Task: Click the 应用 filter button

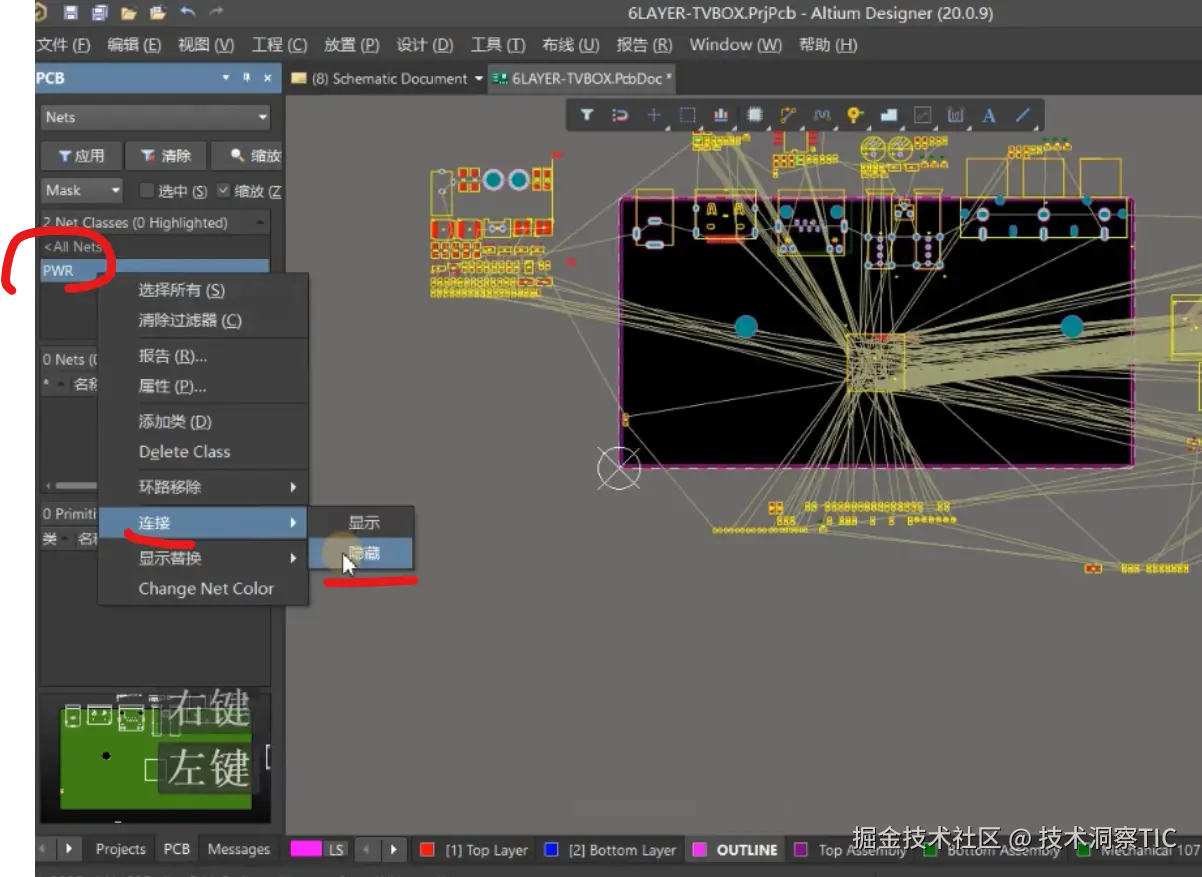Action: click(x=81, y=156)
